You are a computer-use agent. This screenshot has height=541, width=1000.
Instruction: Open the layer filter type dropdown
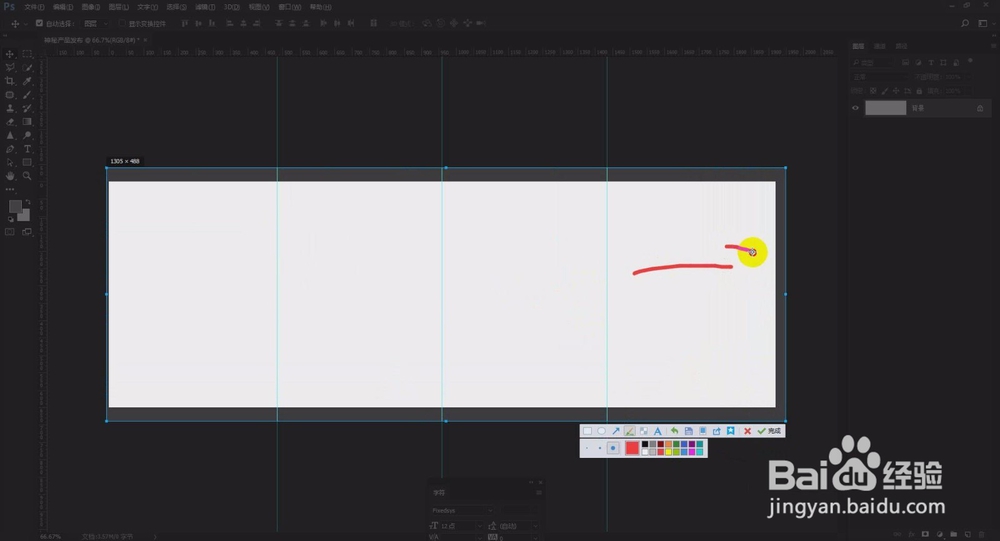coord(872,63)
